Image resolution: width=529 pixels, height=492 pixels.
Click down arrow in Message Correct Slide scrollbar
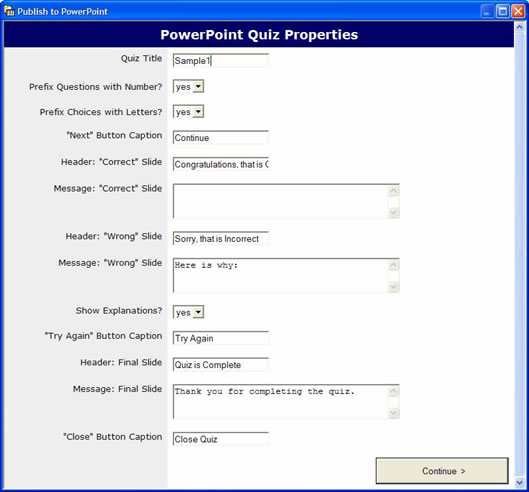point(393,212)
